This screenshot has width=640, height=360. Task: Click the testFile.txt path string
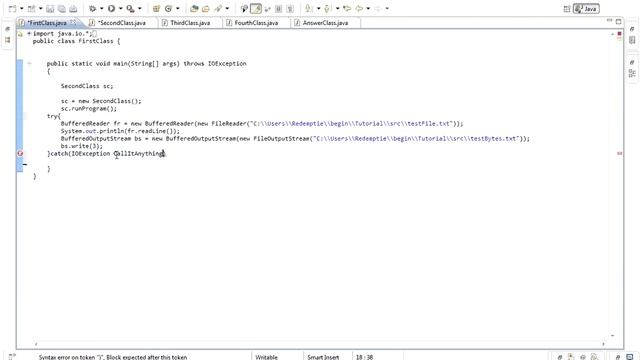[x=351, y=124]
